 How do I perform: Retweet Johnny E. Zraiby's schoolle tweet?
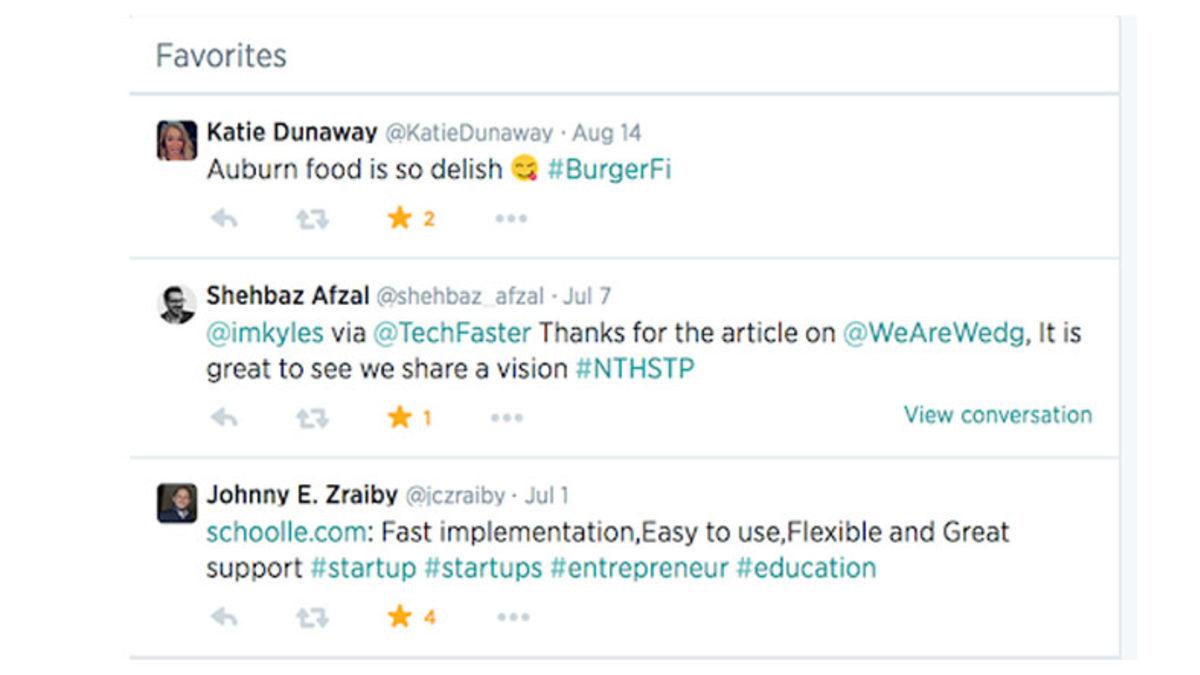[312, 617]
